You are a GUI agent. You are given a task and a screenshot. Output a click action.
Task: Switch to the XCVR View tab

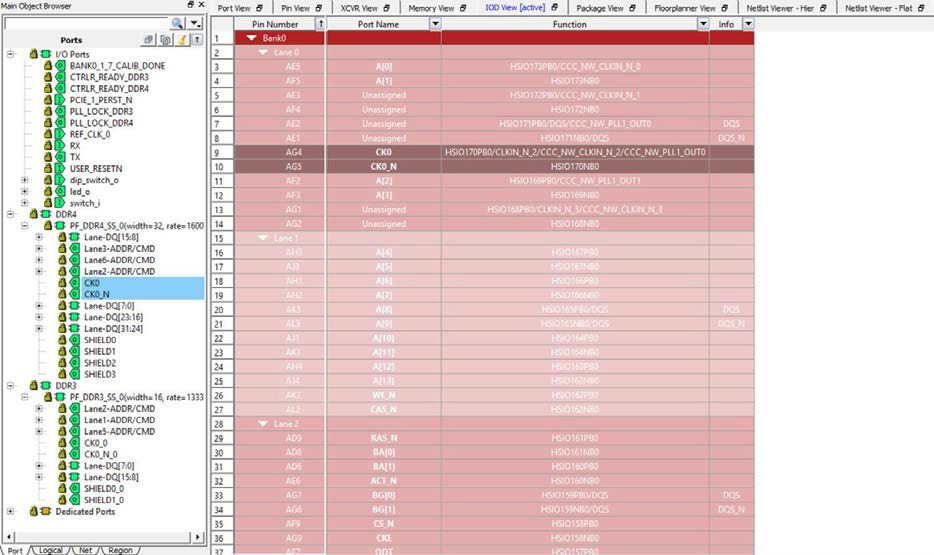coord(359,8)
